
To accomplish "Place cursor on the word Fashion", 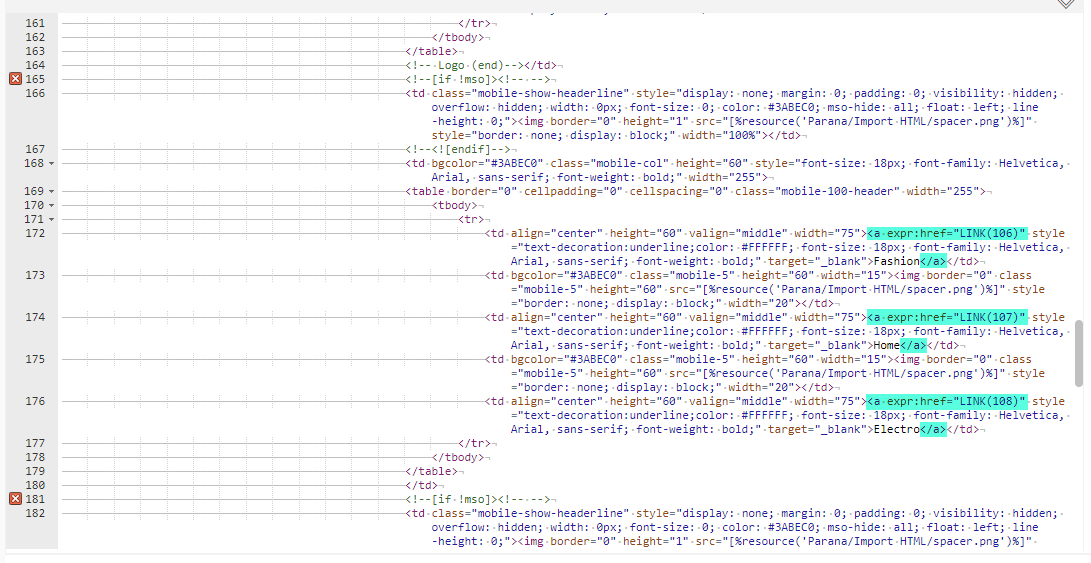I will click(x=895, y=261).
